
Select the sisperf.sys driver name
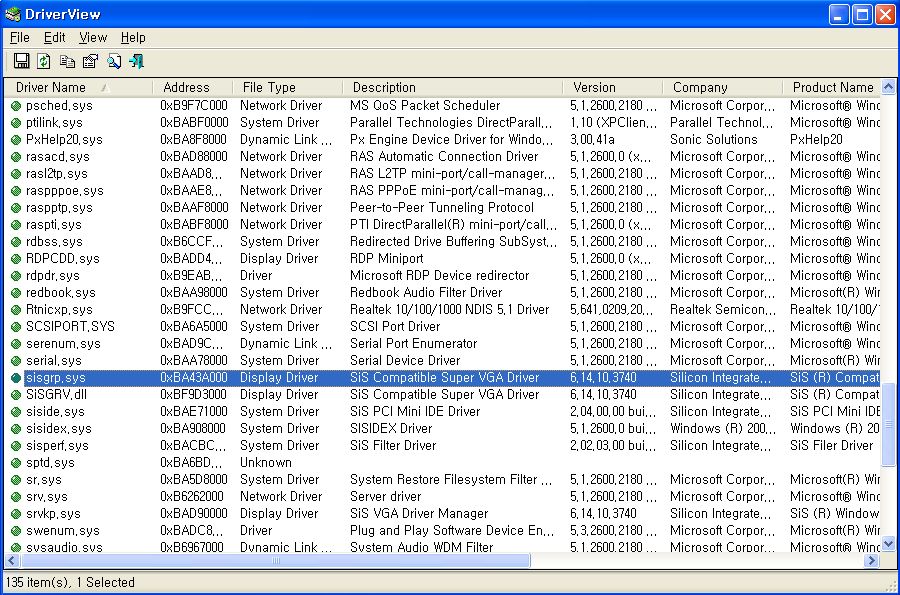point(57,446)
